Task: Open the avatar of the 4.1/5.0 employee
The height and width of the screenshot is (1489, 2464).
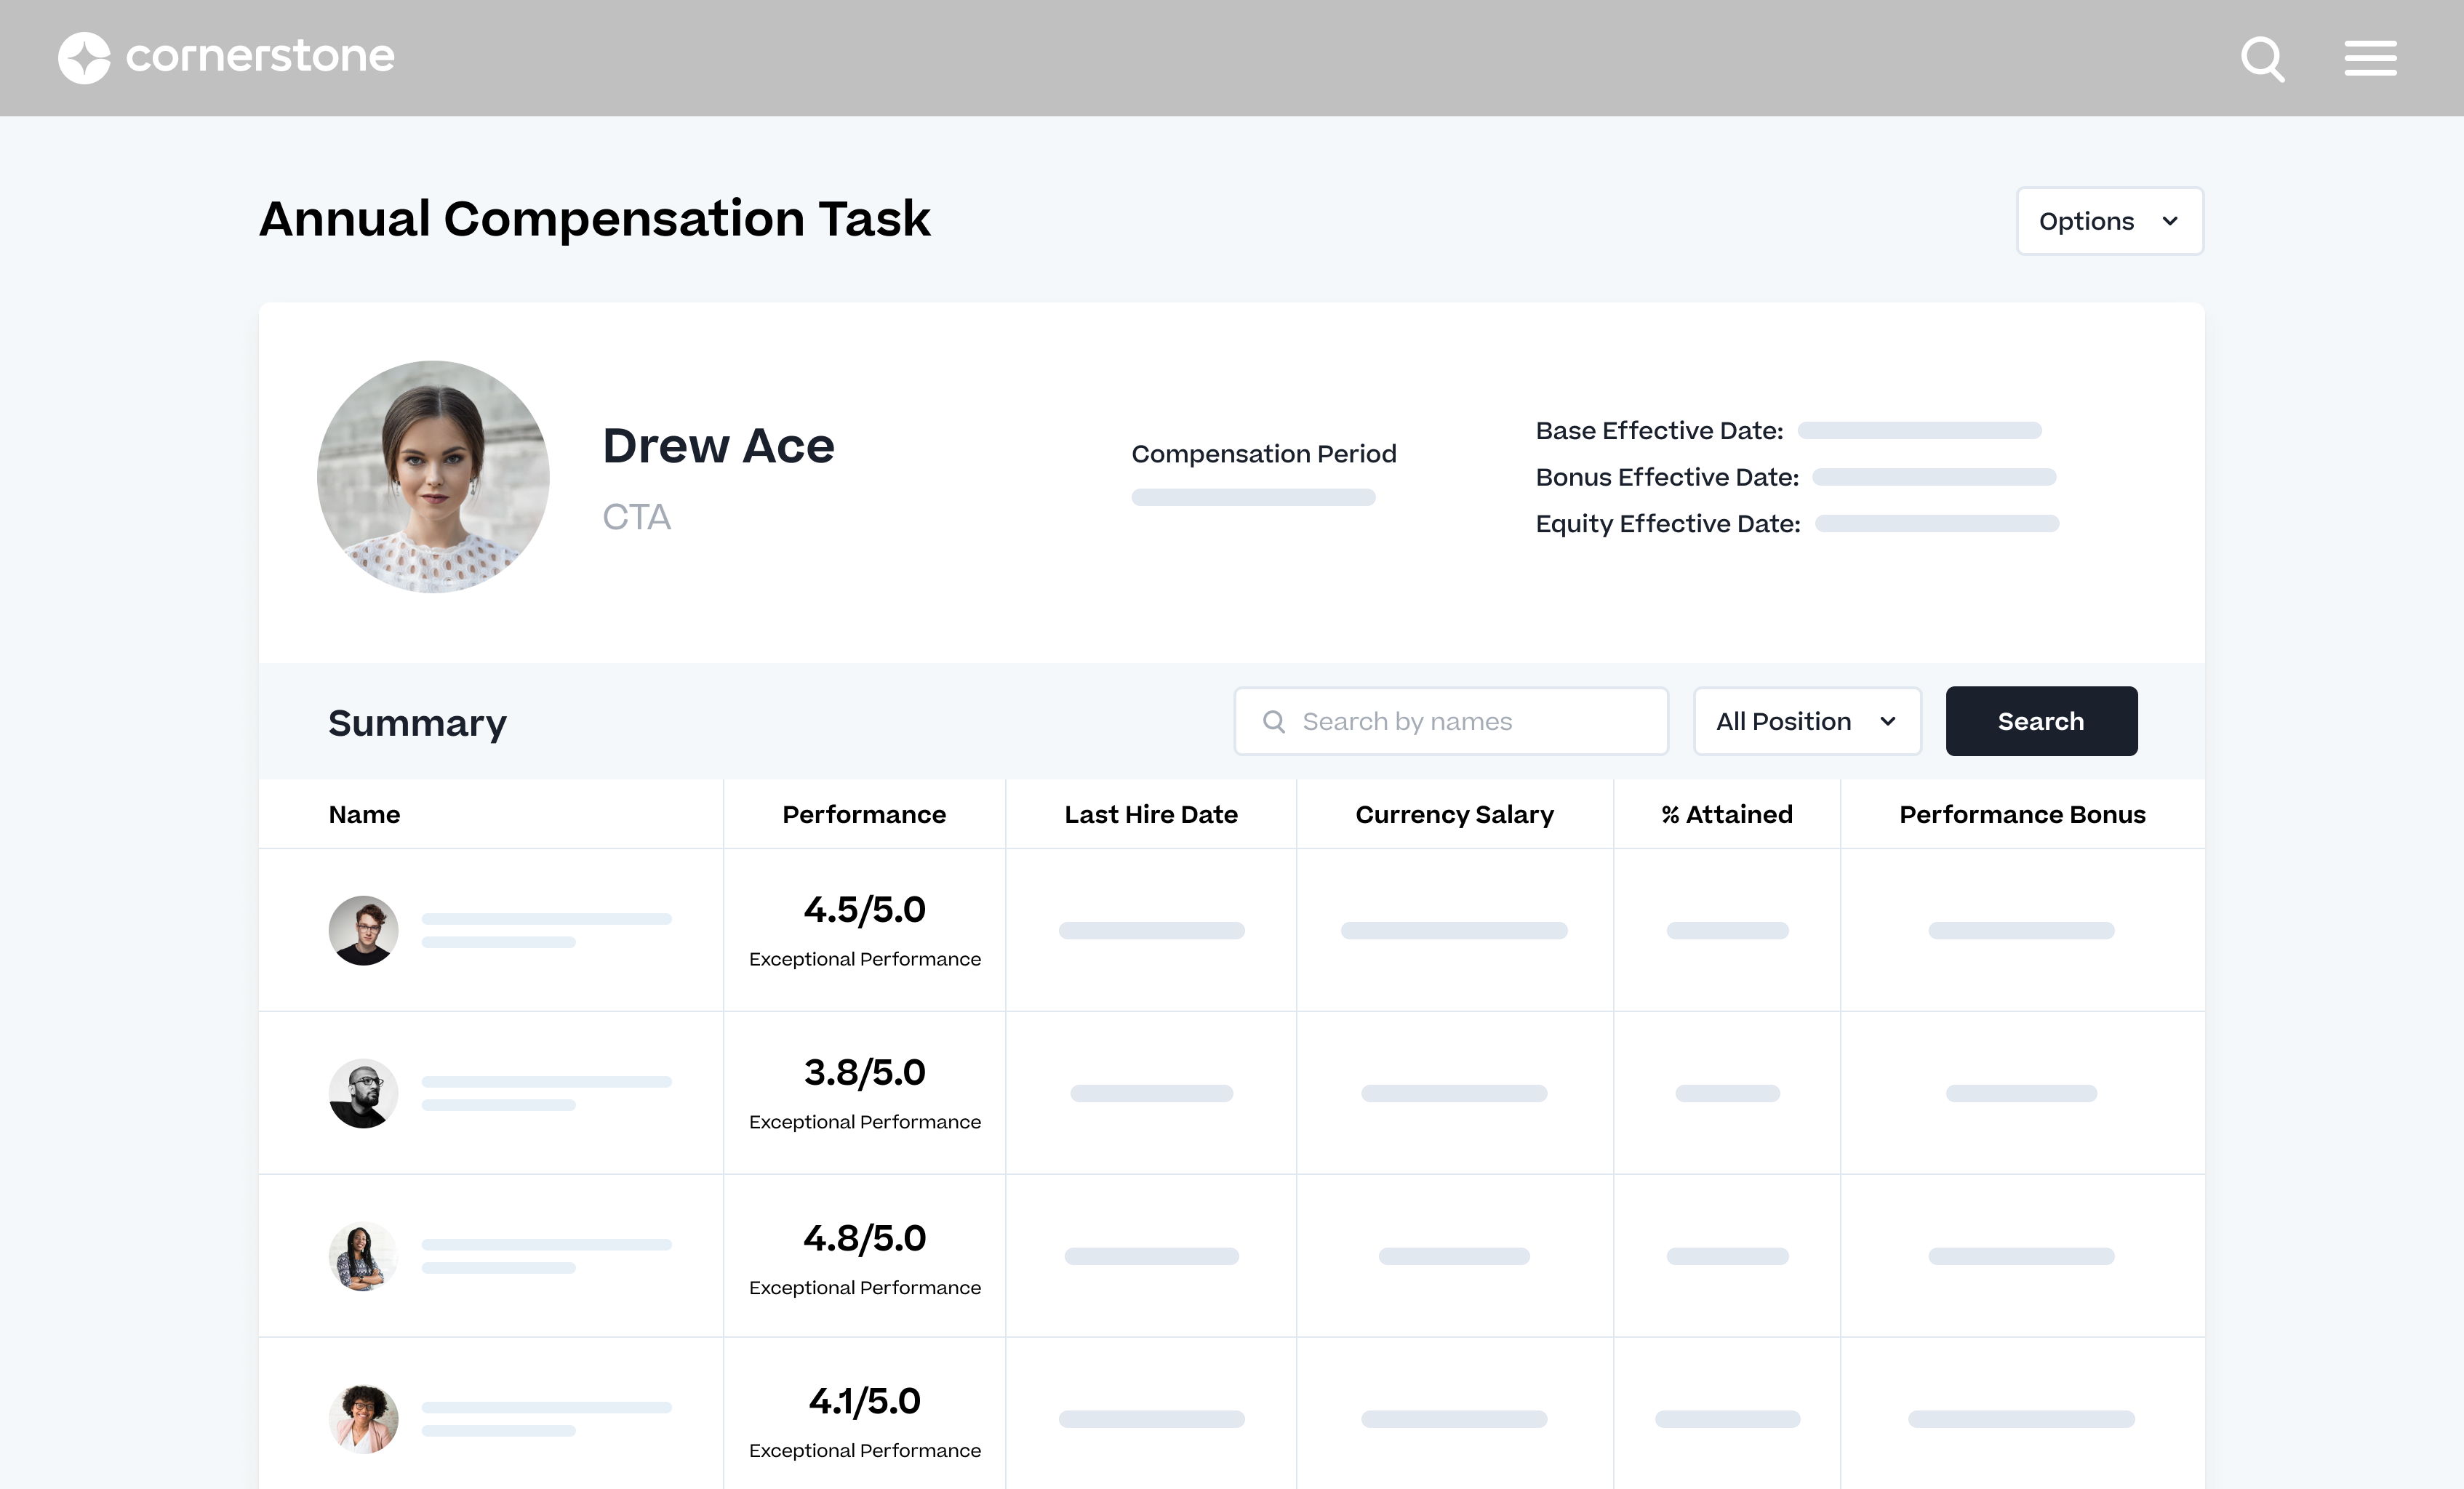Action: pos(363,1418)
